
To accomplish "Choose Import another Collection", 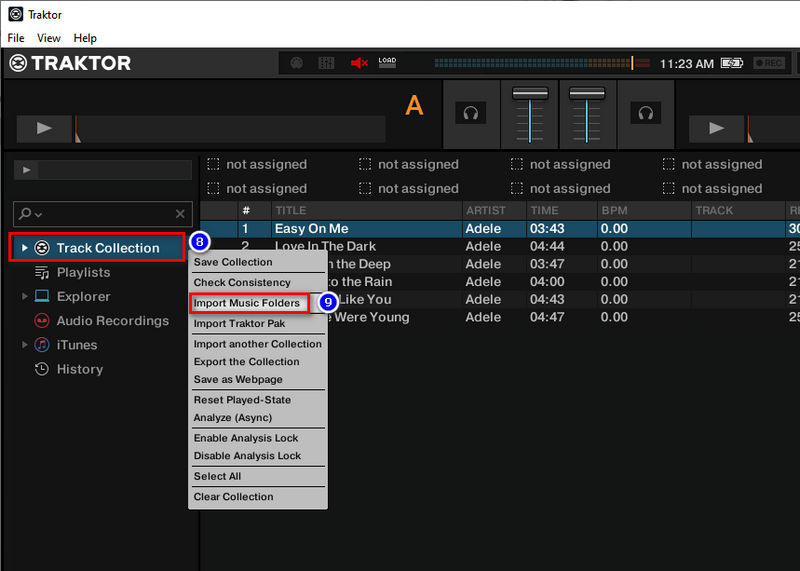I will pos(258,344).
